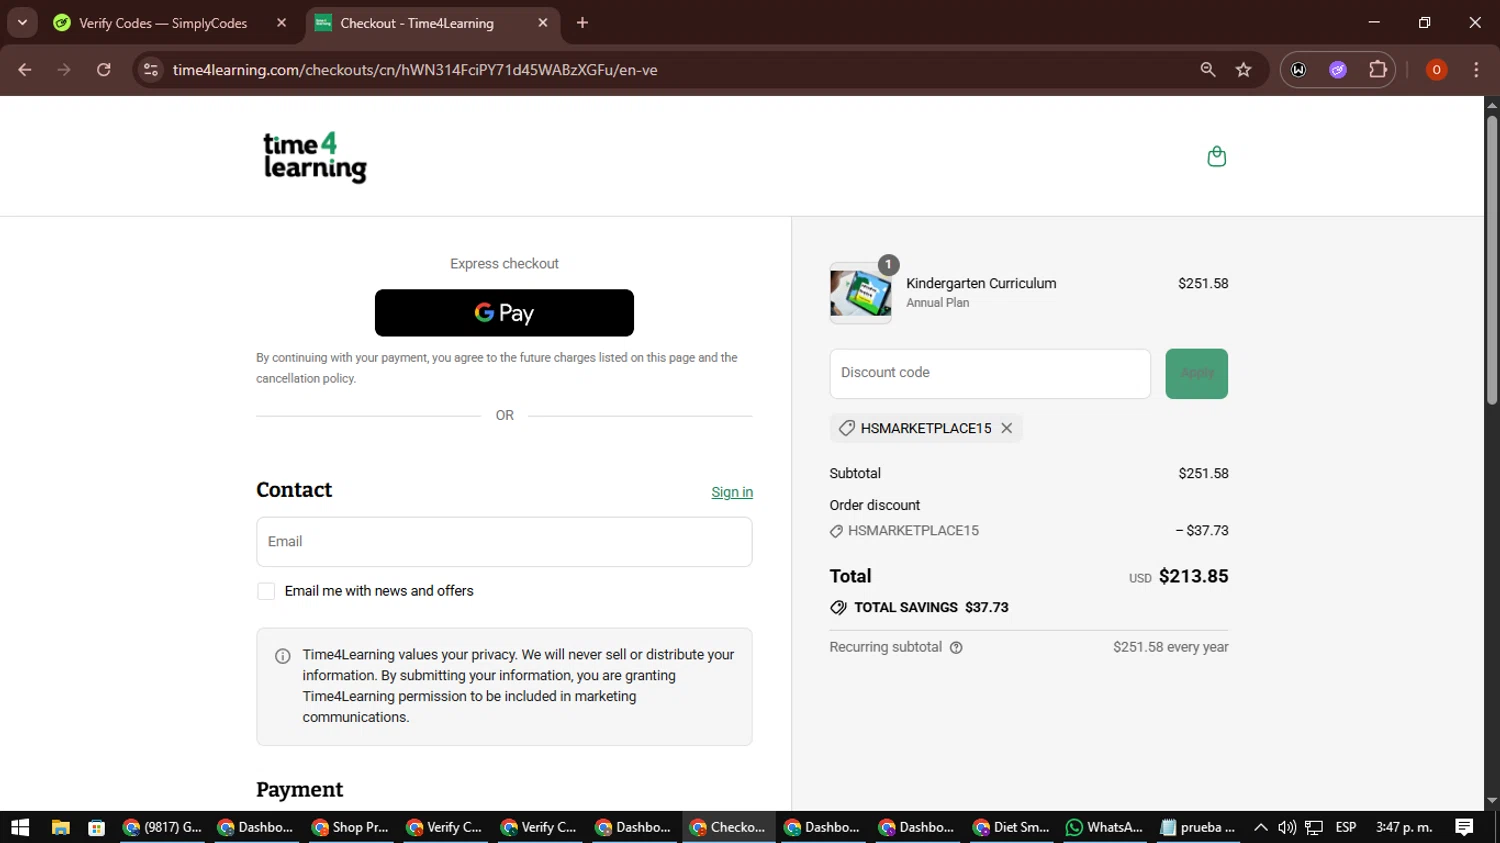
Task: Show the Recurring subtotal help tooltip
Action: pos(956,648)
